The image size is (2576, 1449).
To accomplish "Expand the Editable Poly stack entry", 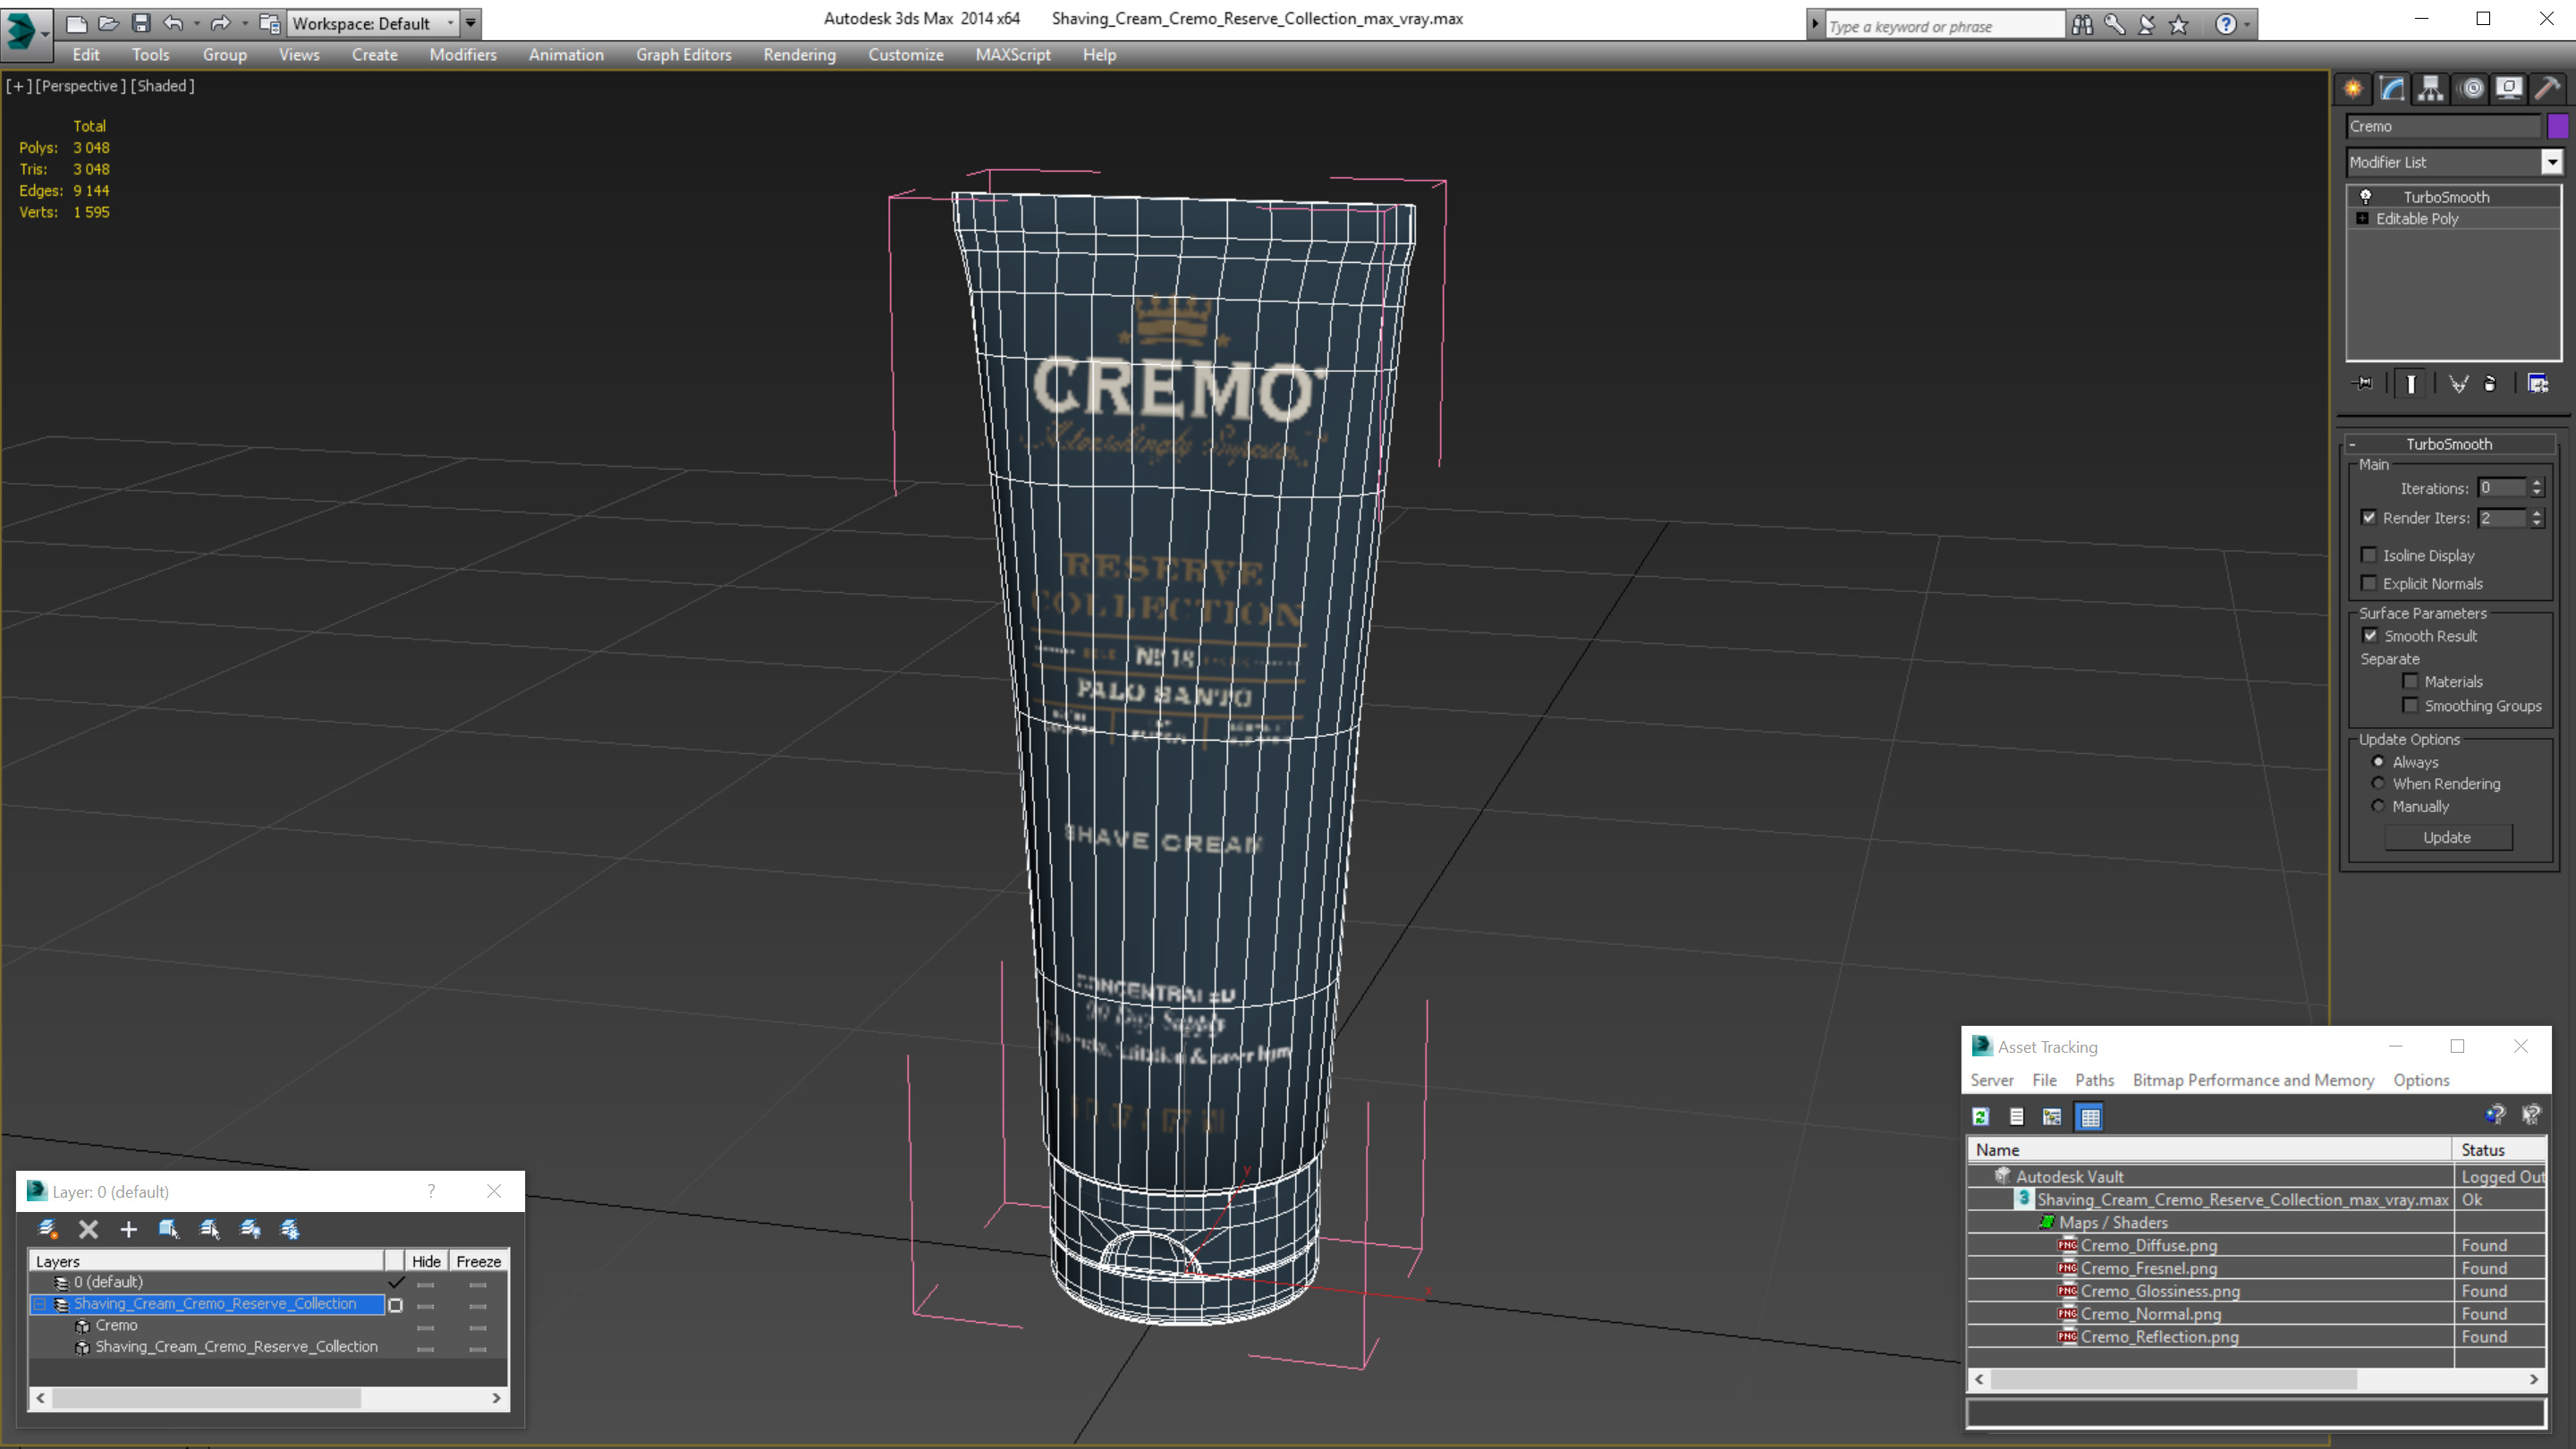I will (x=2362, y=219).
